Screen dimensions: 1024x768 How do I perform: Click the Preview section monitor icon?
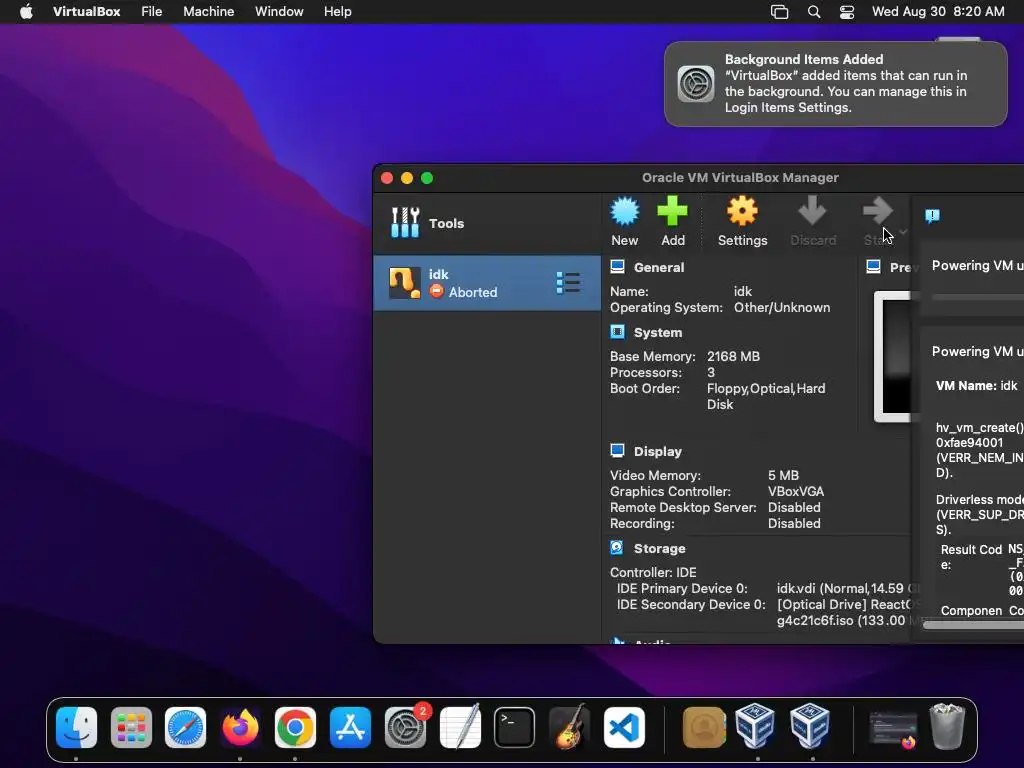click(x=873, y=266)
